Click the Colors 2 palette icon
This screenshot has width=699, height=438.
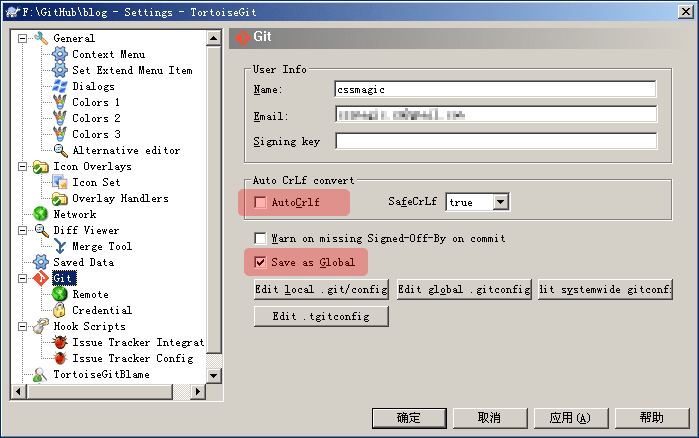[x=60, y=119]
